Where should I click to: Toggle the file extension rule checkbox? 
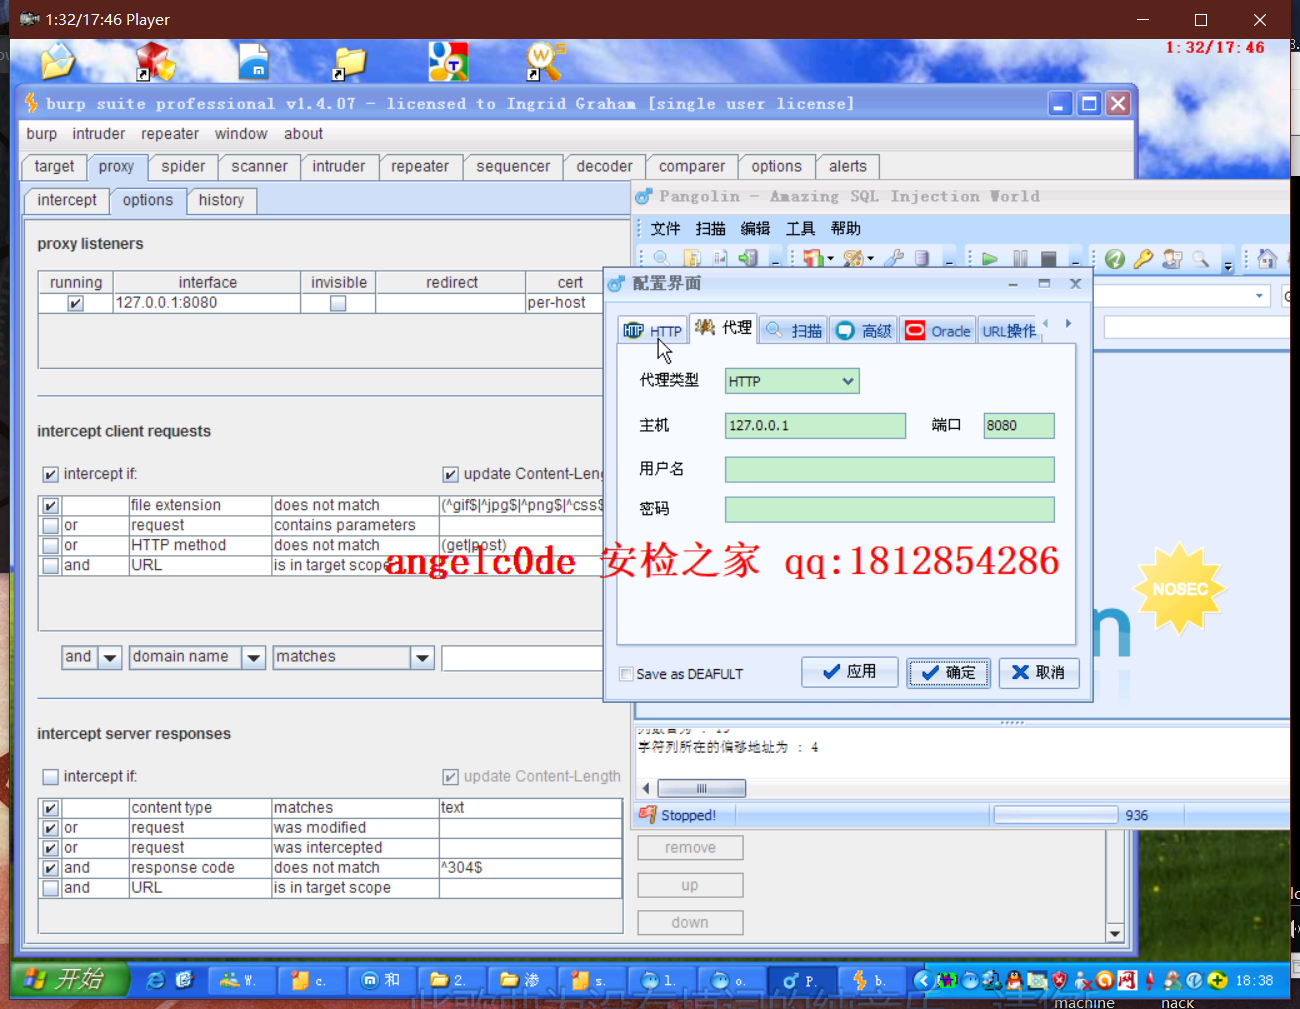[x=50, y=506]
